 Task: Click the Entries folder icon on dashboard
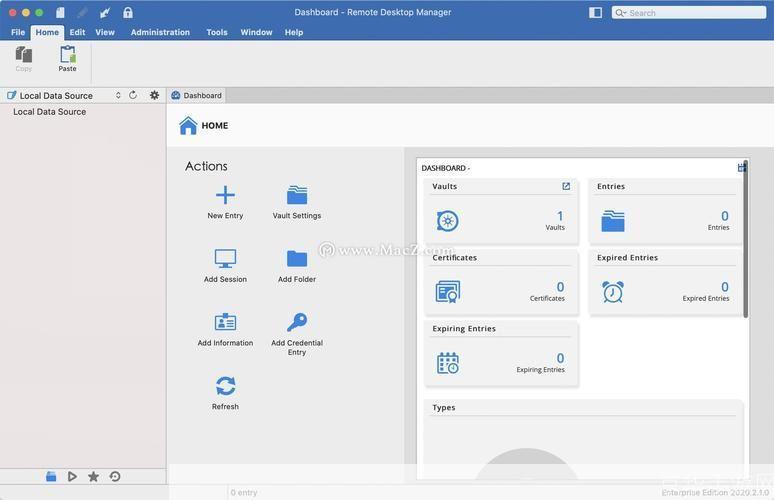[613, 221]
